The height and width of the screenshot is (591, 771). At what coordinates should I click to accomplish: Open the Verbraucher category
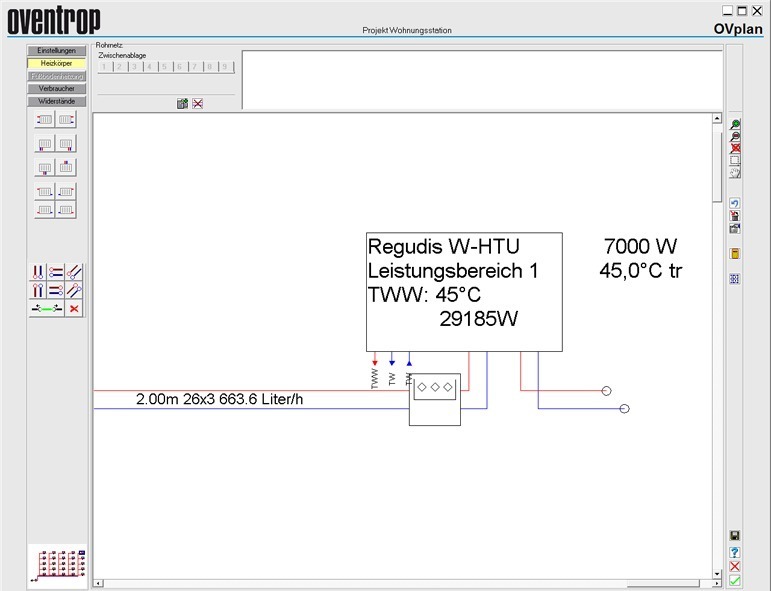point(57,89)
